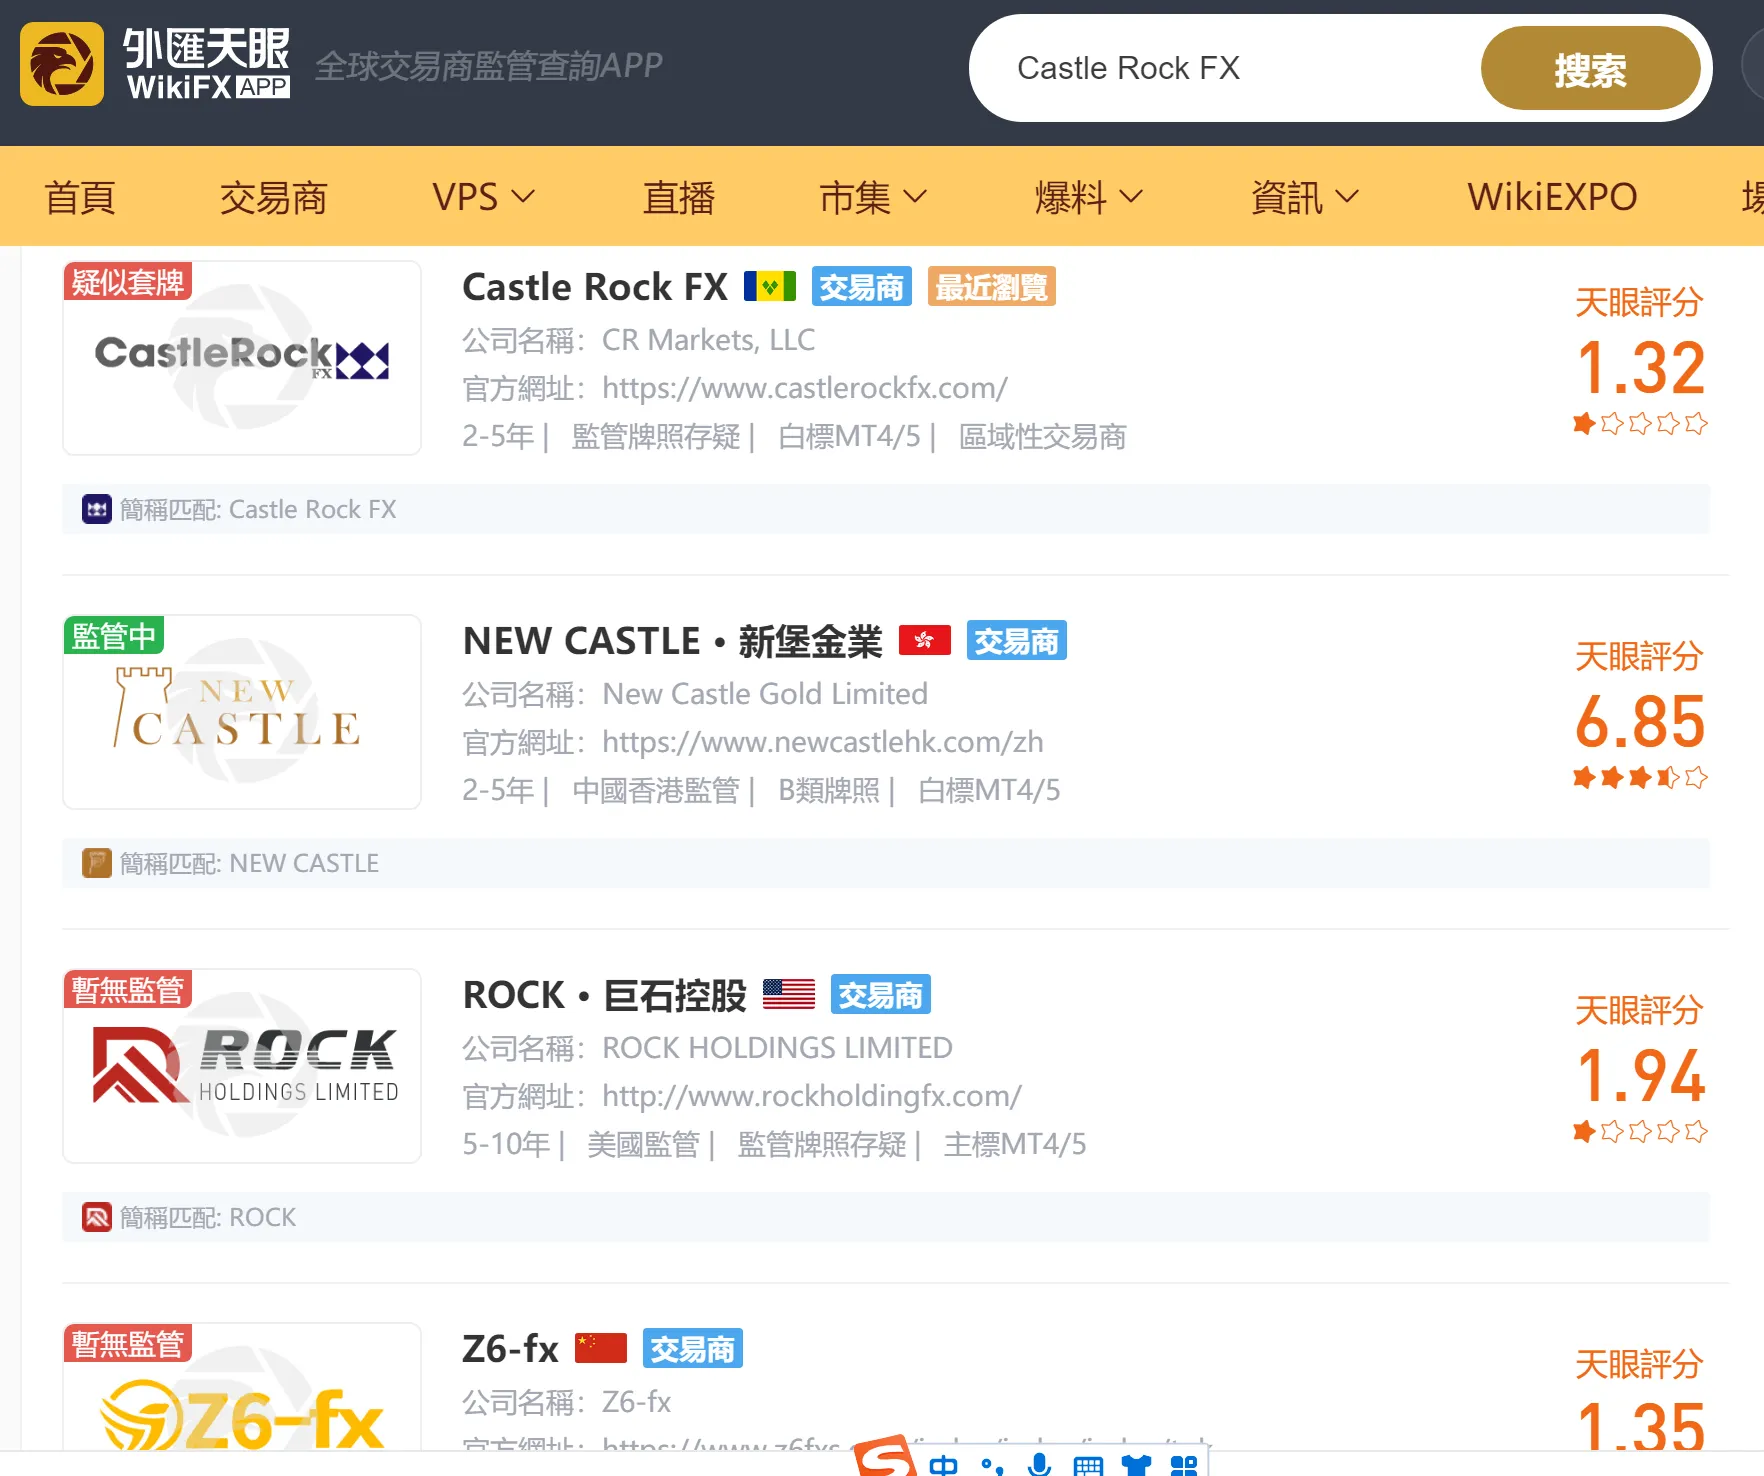Viewport: 1764px width, 1476px height.
Task: Click the Hong Kong flag beside NEW CASTLE
Action: pyautogui.click(x=925, y=640)
